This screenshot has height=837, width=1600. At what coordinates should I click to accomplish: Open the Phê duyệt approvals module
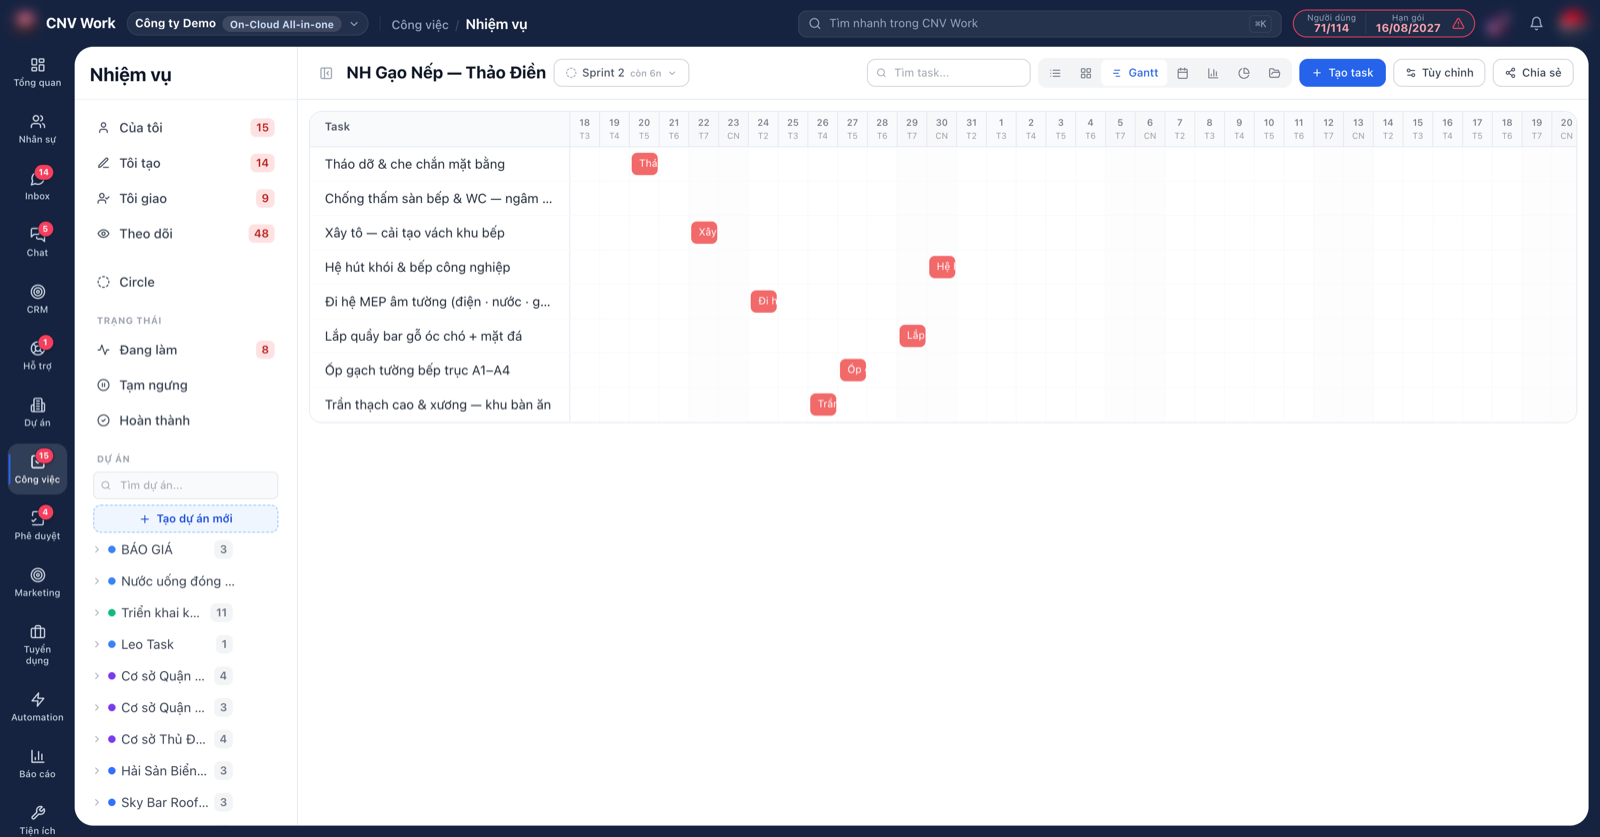click(37, 525)
